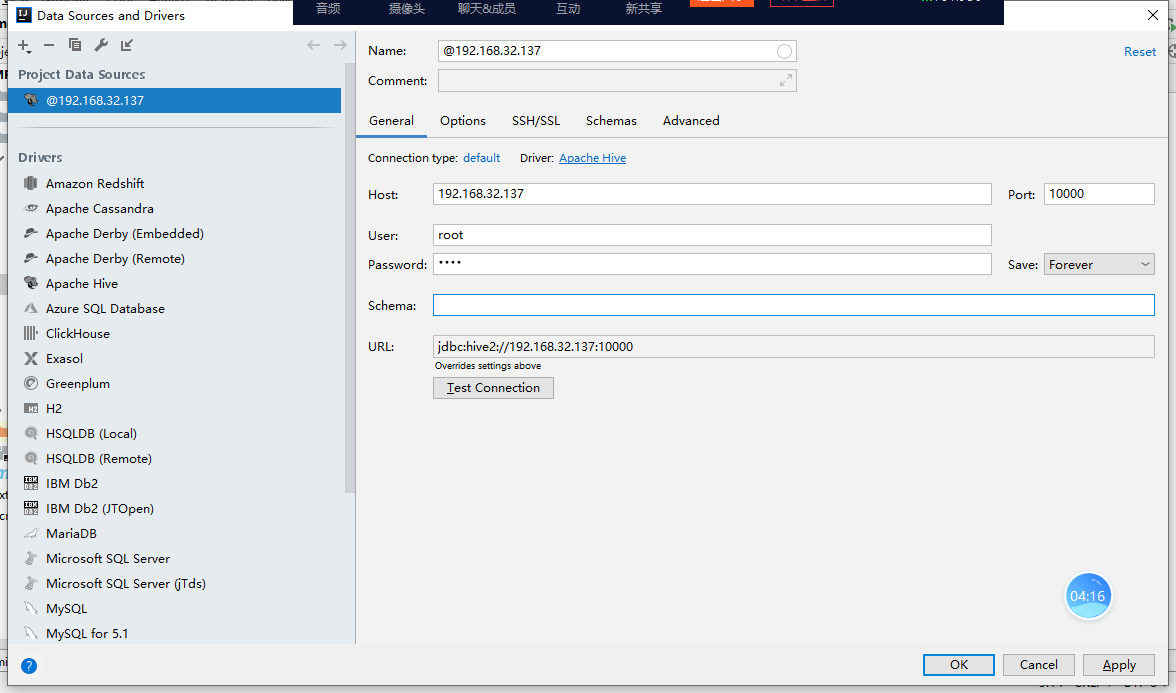Open the Apache Hive driver link
This screenshot has width=1176, height=693.
[x=592, y=158]
